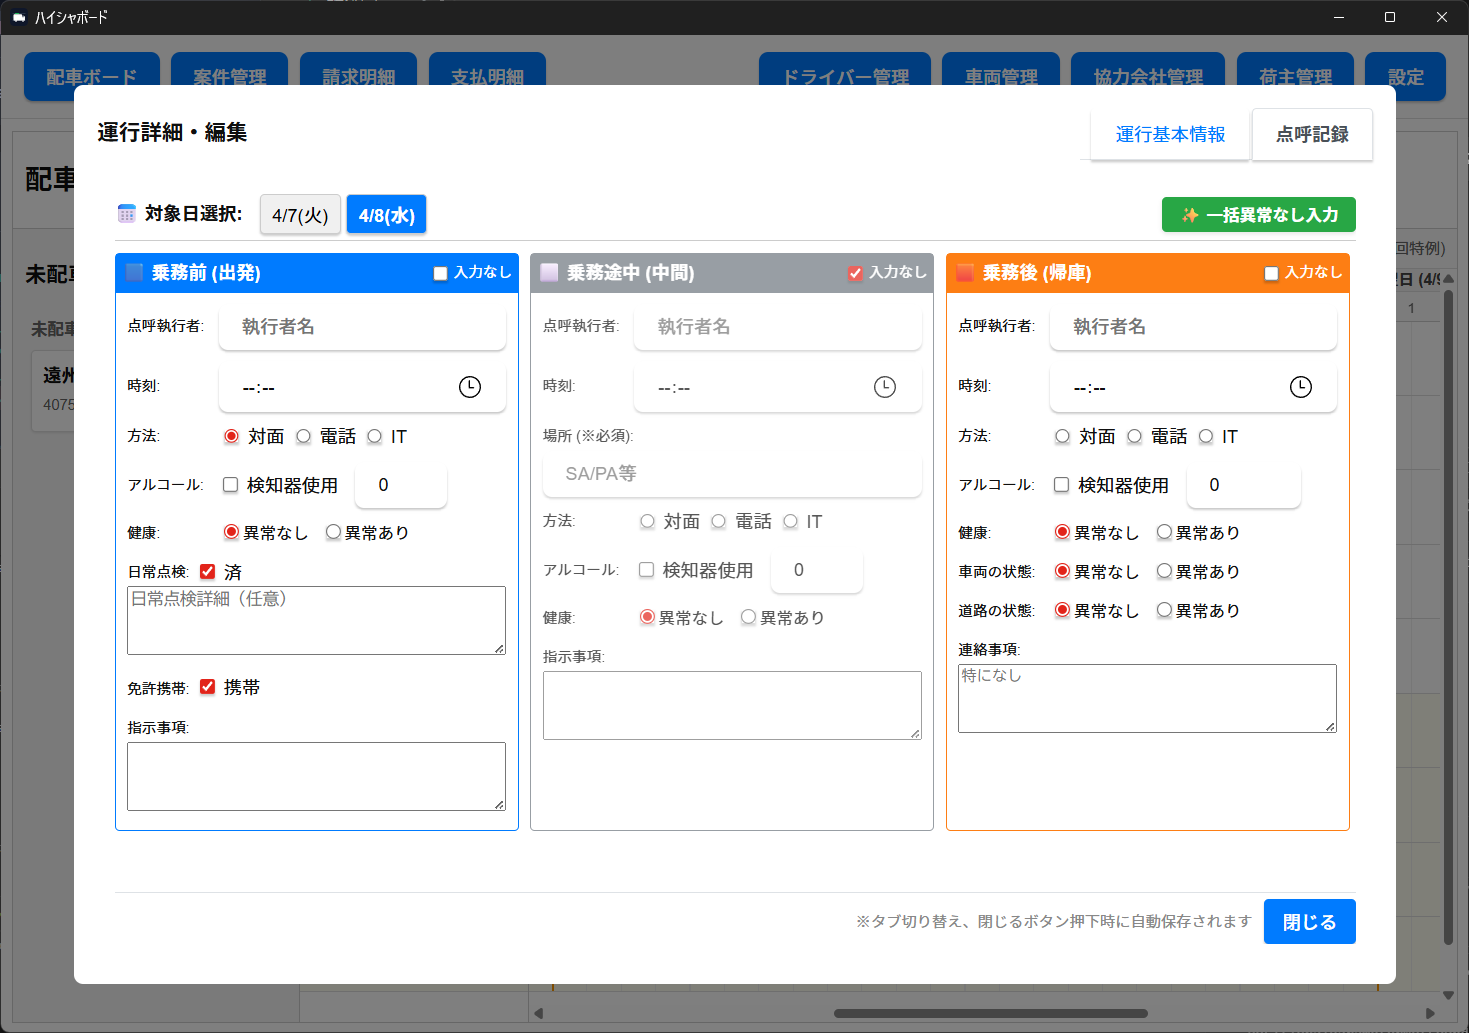Select 対面 method in 乗務途中 panel
Screen dimensions: 1469x1033
(x=647, y=521)
